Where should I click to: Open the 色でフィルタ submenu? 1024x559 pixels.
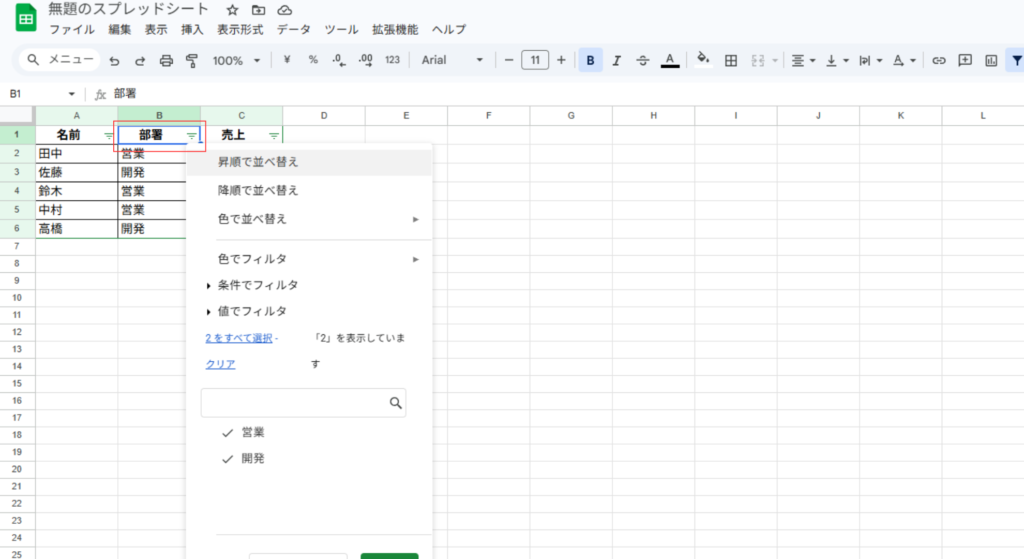point(309,259)
